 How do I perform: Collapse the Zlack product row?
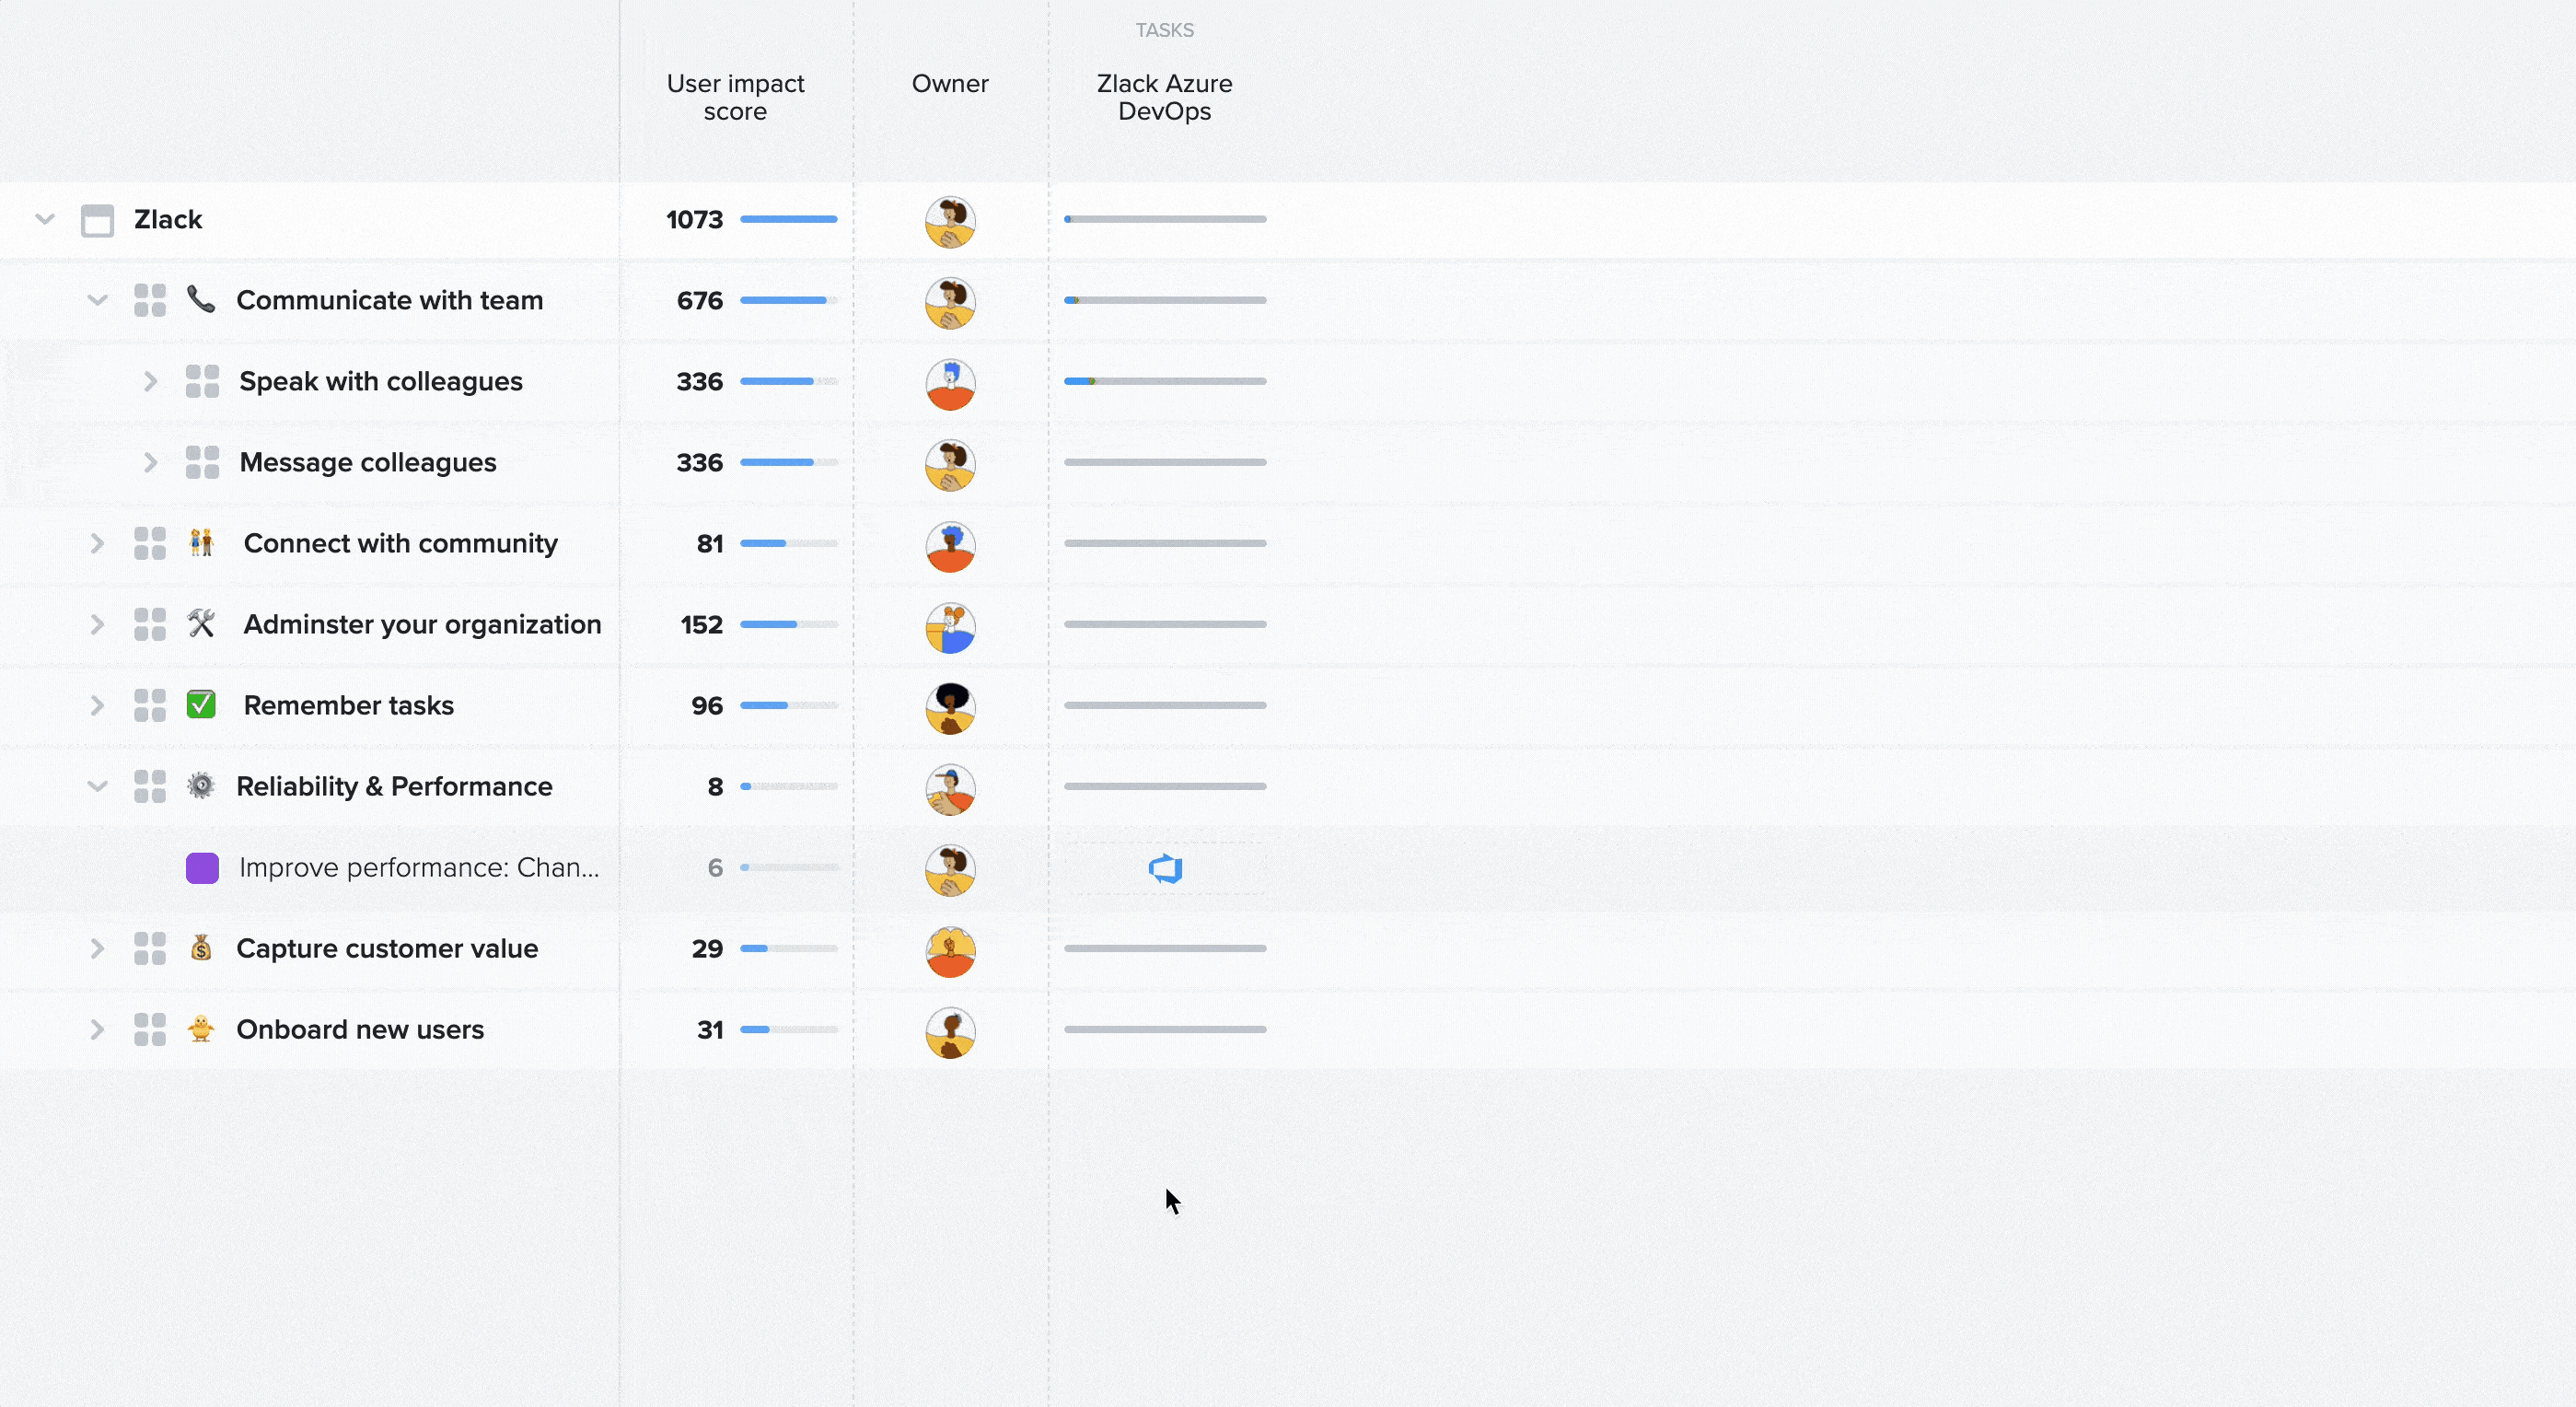(45, 219)
